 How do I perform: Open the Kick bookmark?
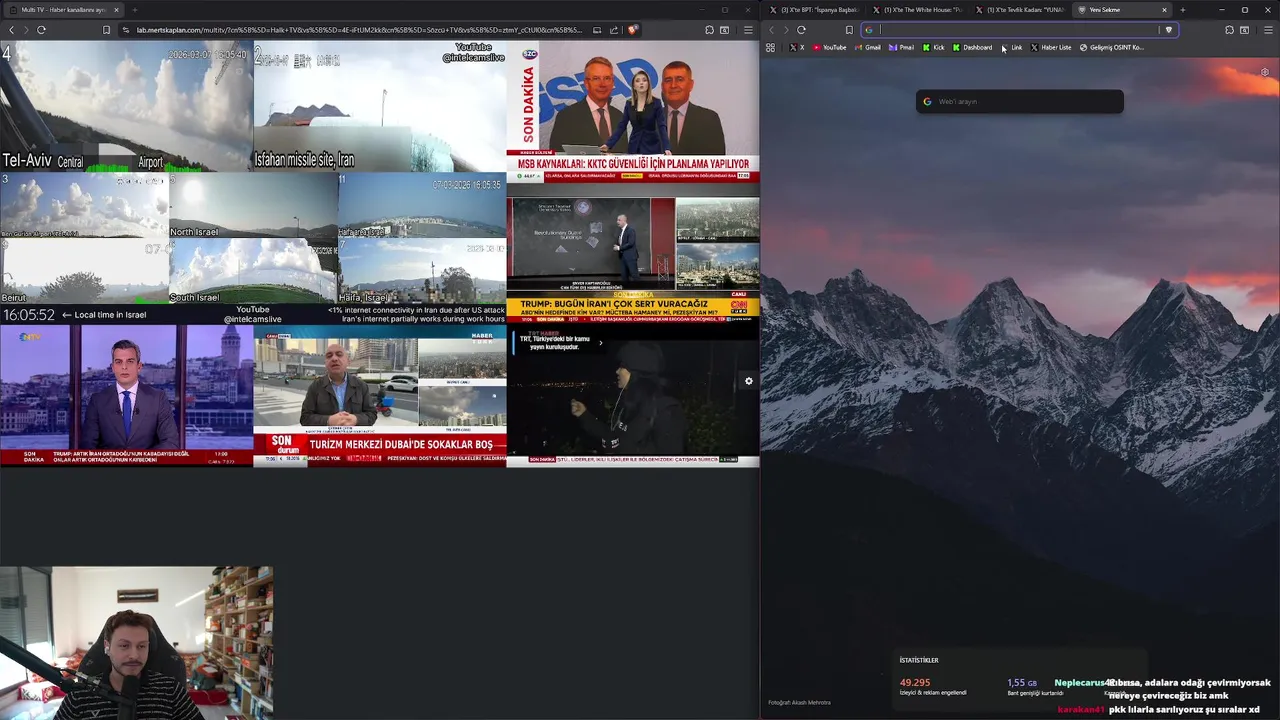click(933, 47)
